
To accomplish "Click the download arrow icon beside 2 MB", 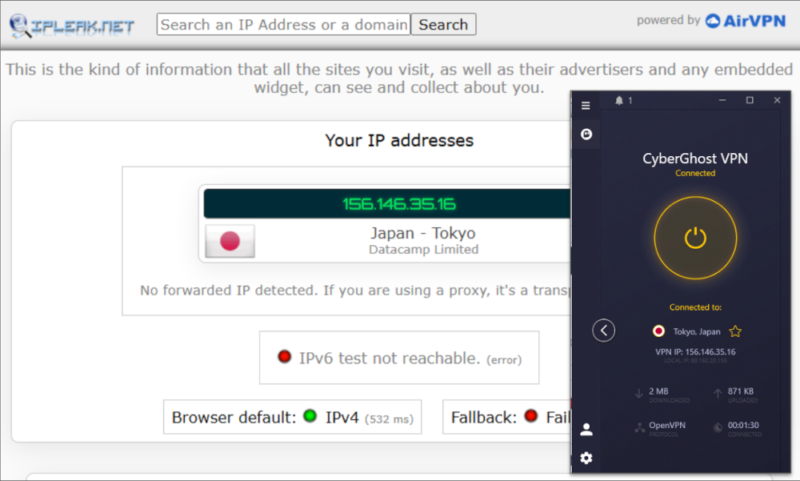I will 639,394.
